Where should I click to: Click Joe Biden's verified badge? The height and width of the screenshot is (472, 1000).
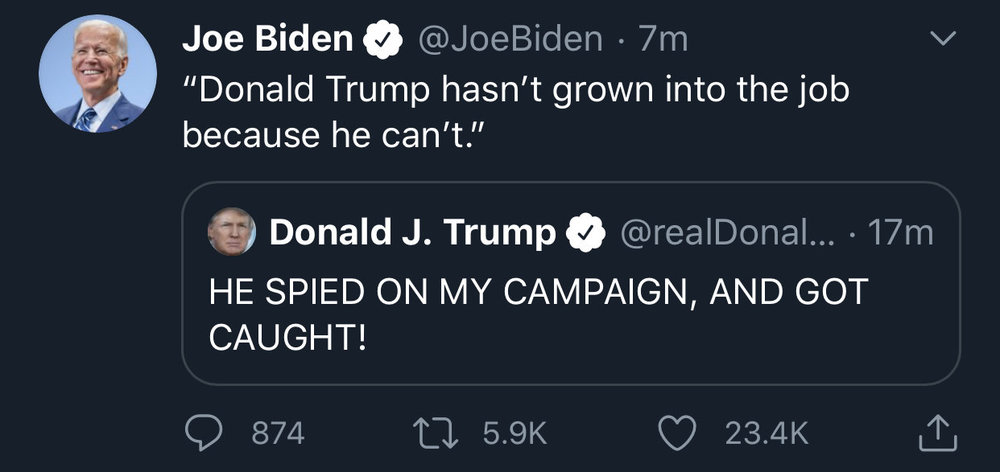pos(381,40)
